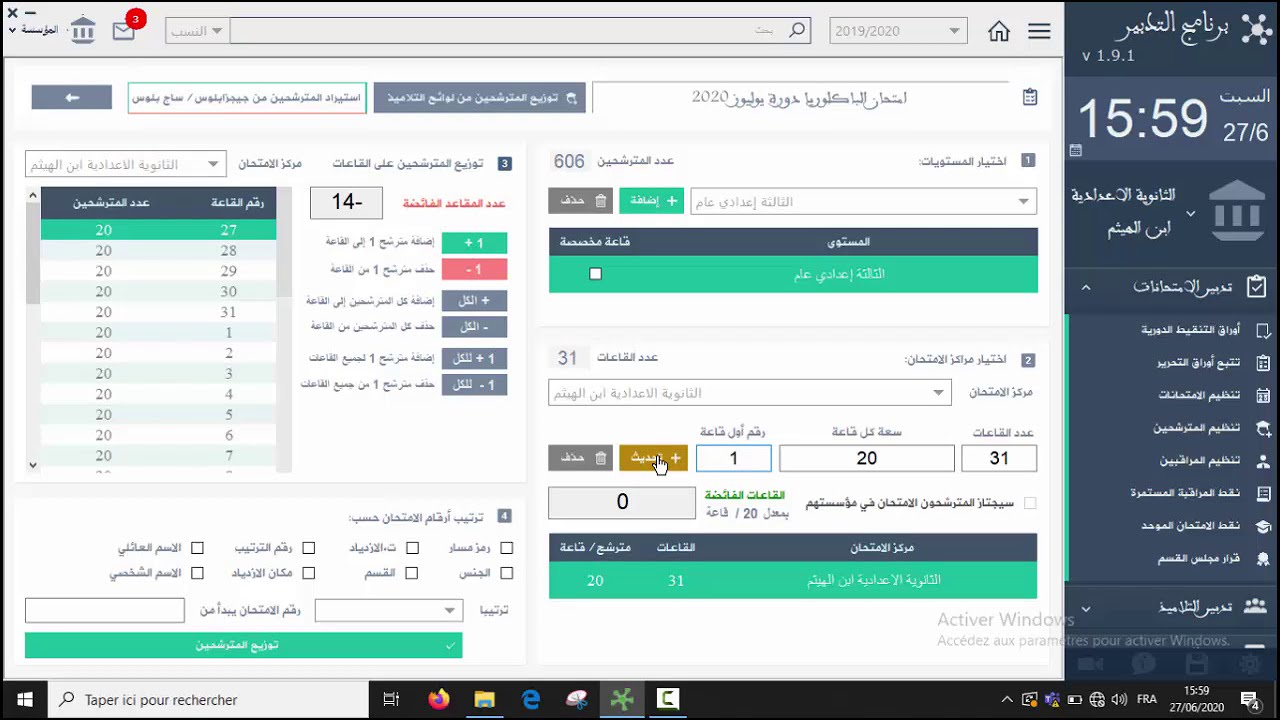Open the تتبع أوراق التحرير menu item
This screenshot has height=720, width=1280.
click(1198, 363)
